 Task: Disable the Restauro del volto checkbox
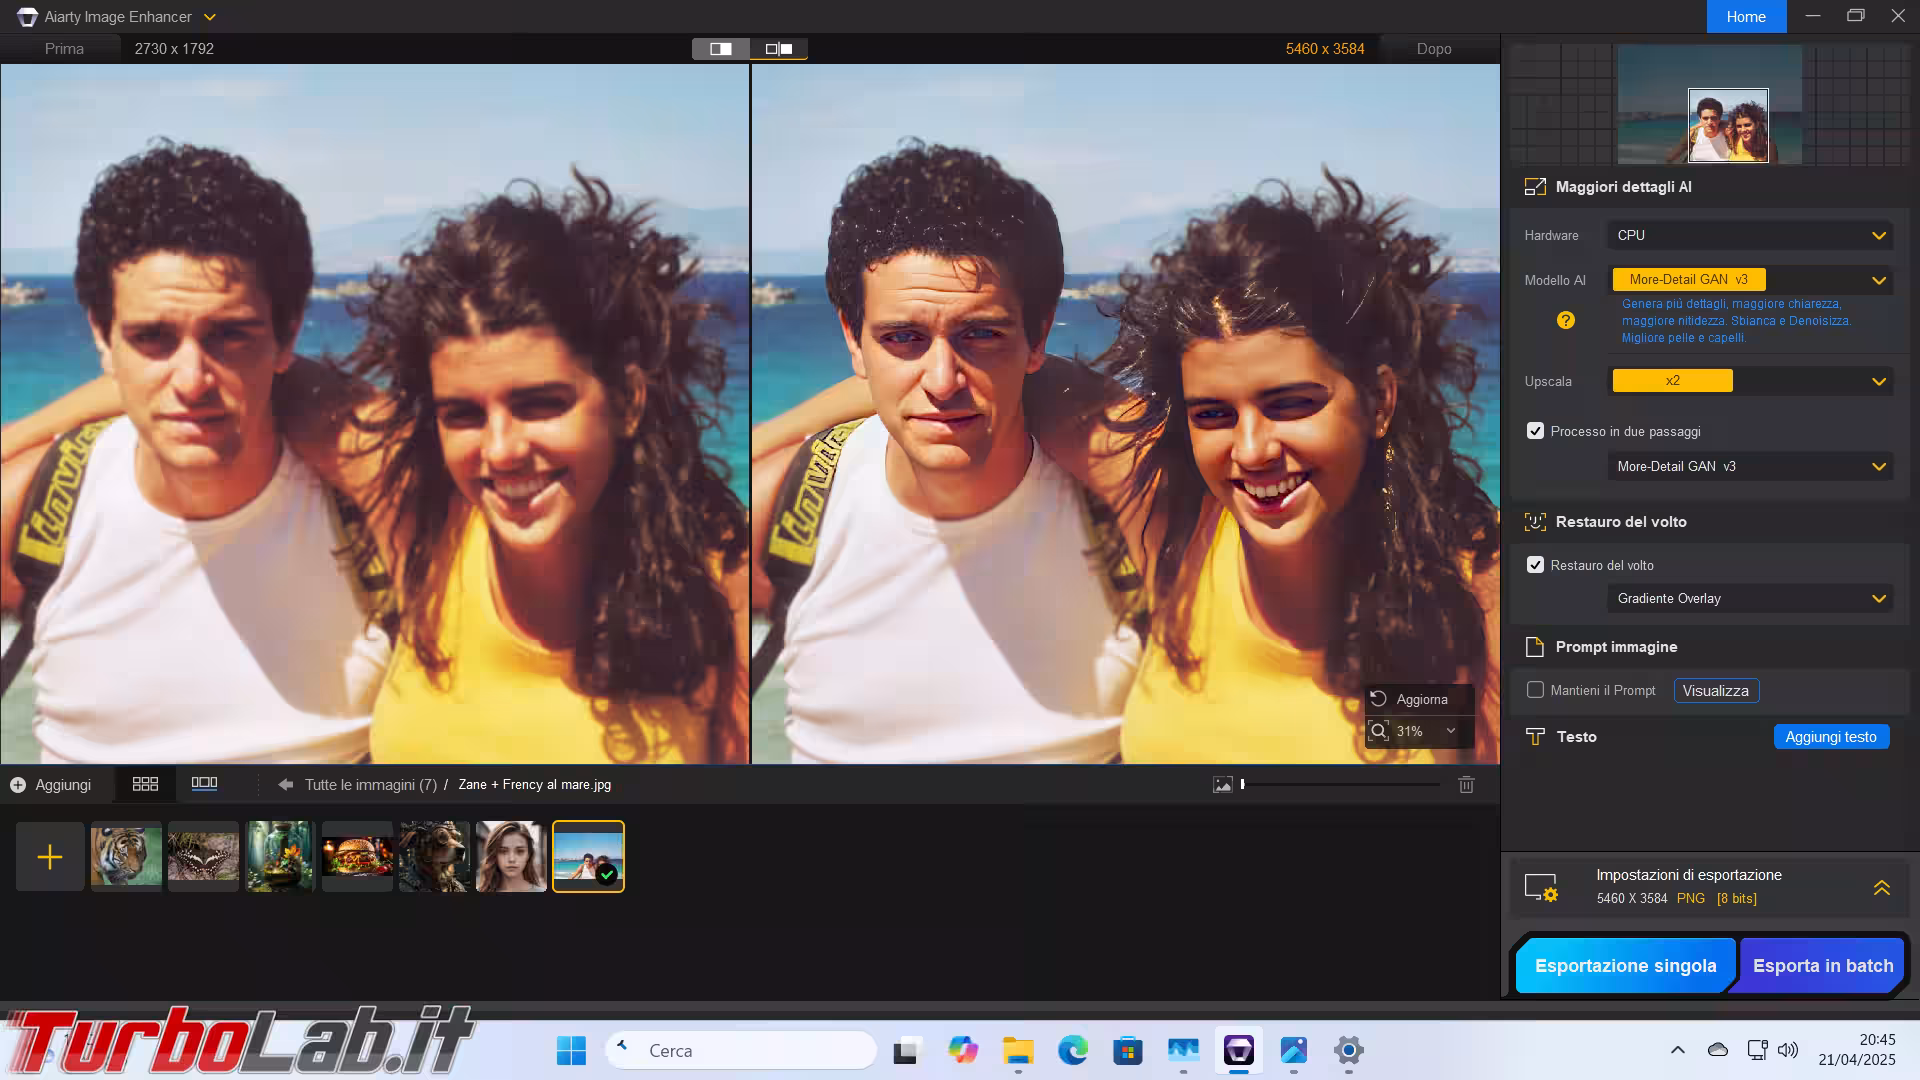tap(1535, 565)
